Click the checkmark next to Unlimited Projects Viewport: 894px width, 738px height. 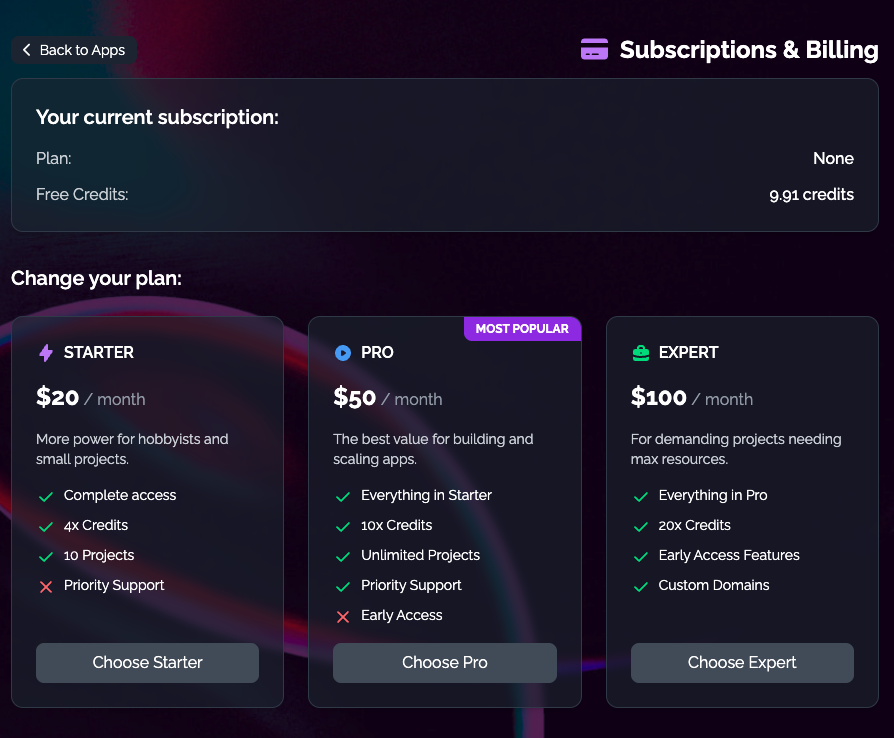[343, 556]
